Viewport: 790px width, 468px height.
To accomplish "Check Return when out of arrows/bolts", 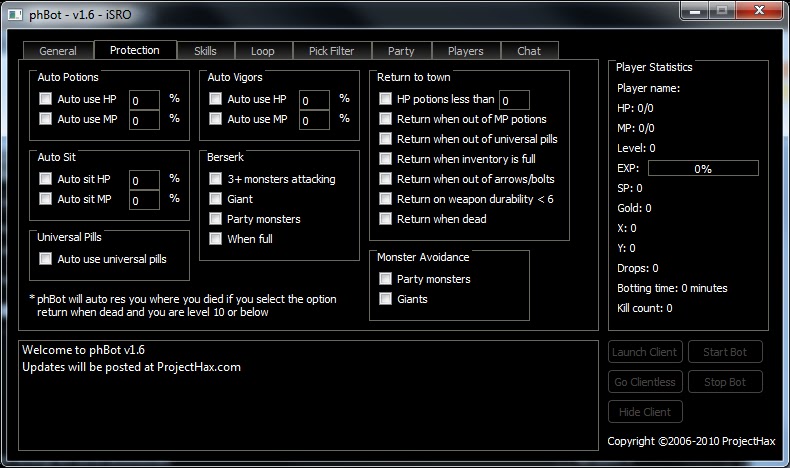I will click(385, 178).
